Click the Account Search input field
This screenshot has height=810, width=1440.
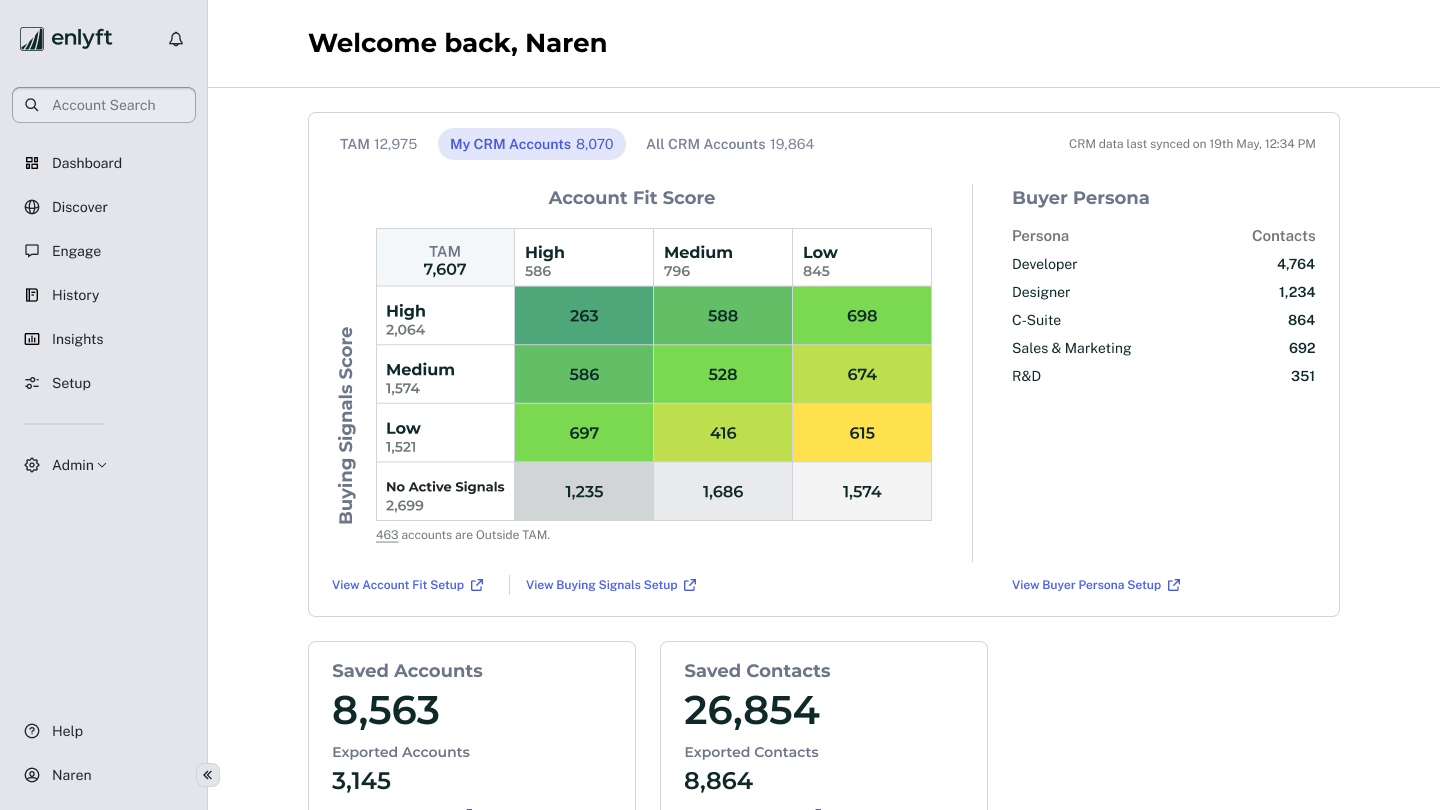(x=104, y=105)
